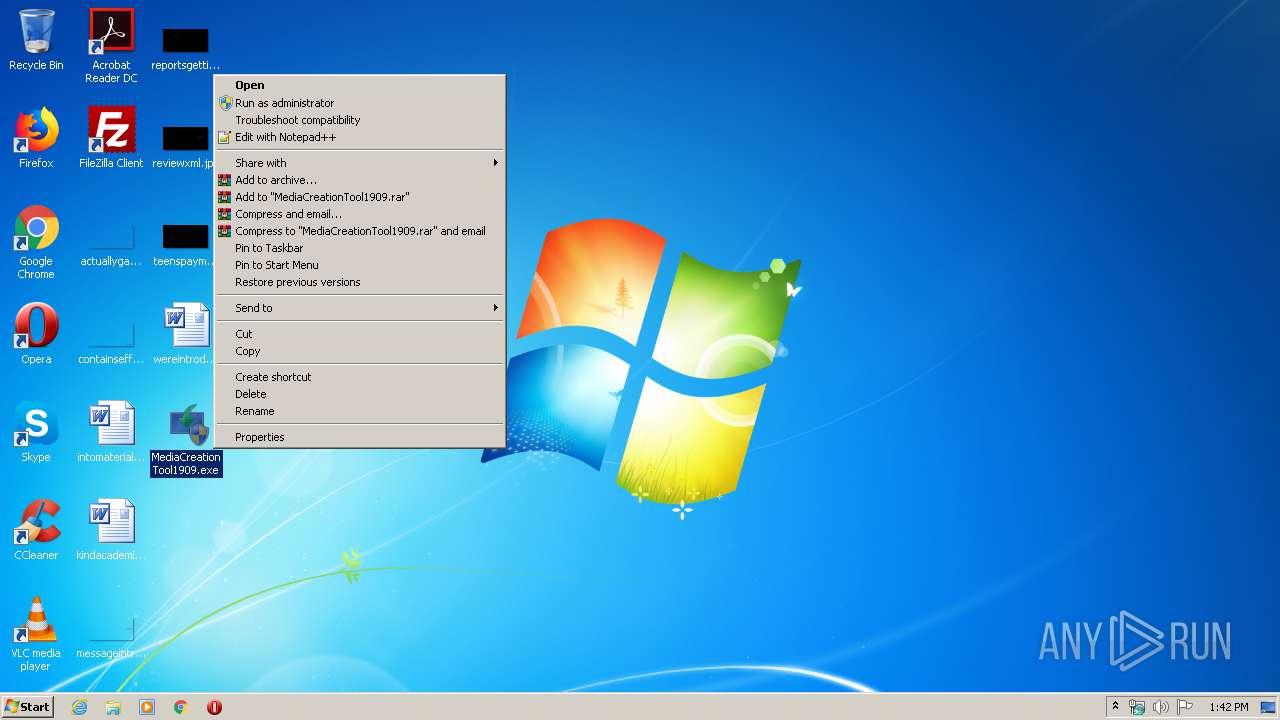Open the Recycle Bin desktop icon
The height and width of the screenshot is (720, 1280).
[x=36, y=40]
